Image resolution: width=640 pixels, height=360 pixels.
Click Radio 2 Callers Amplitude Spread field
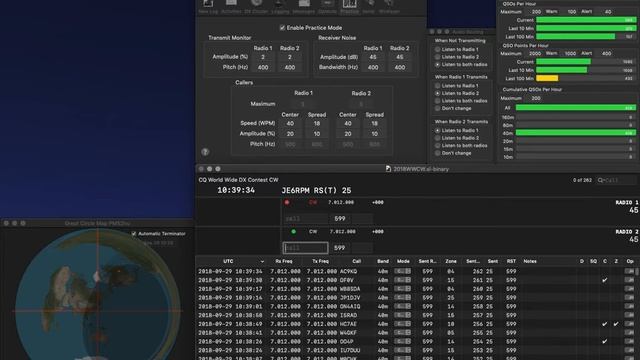[374, 134]
